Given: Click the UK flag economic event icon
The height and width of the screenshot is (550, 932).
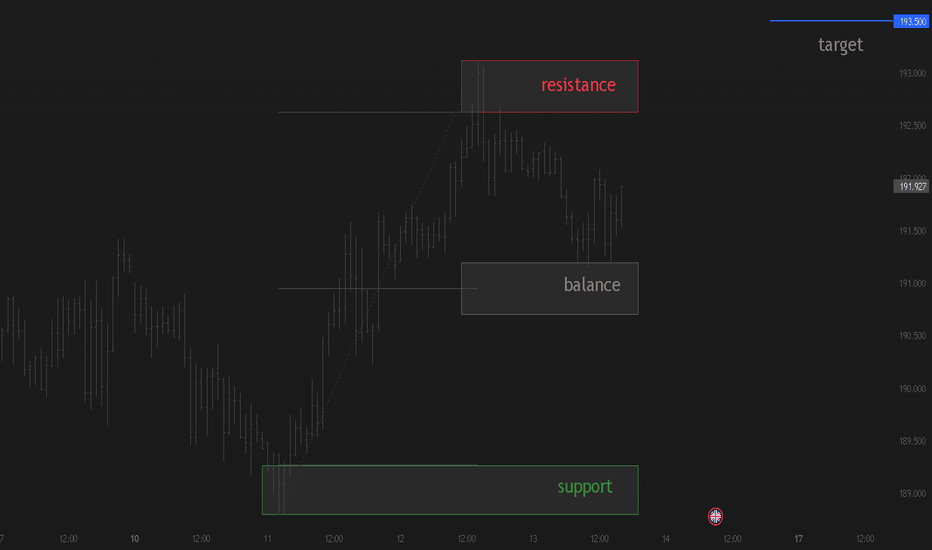Looking at the screenshot, I should click(715, 516).
